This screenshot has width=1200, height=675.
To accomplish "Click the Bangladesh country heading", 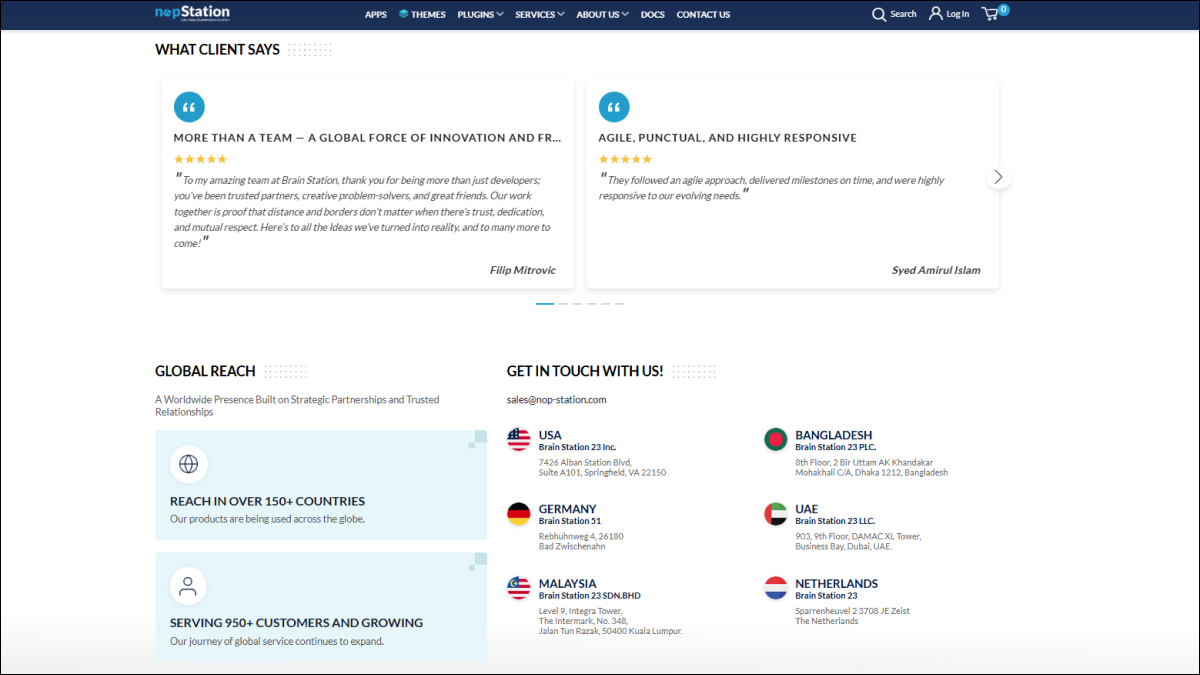I will click(834, 435).
